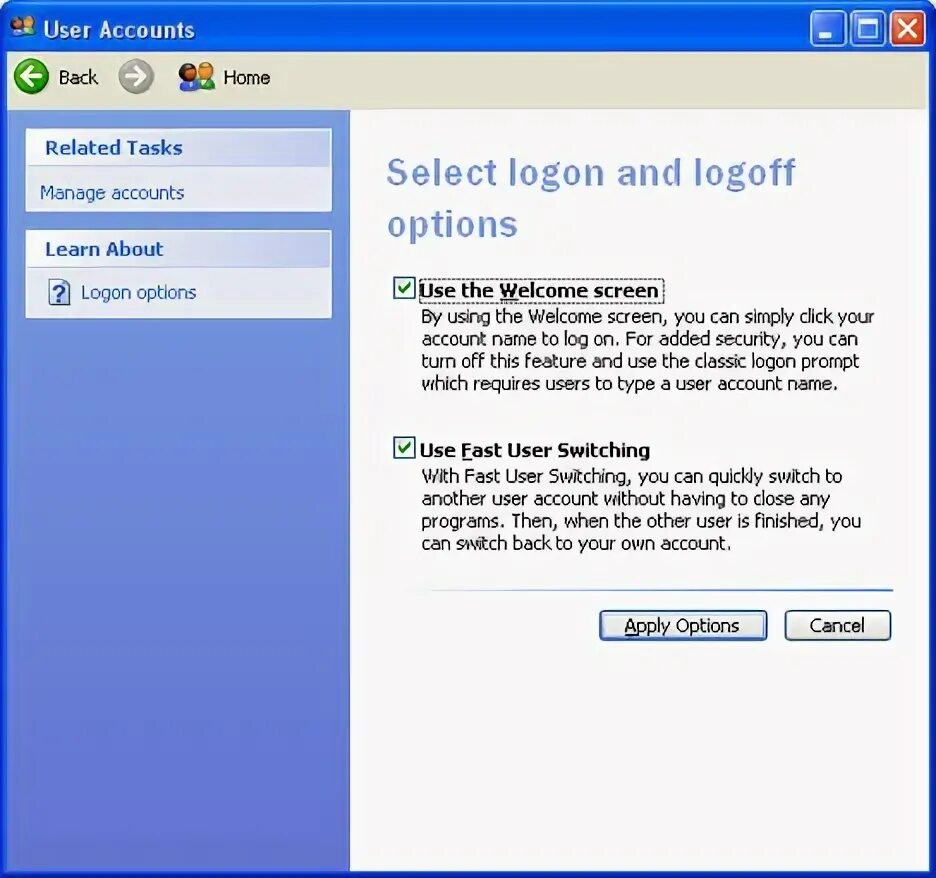Click the grayed-out Forward arrow
936x878 pixels.
coord(136,76)
